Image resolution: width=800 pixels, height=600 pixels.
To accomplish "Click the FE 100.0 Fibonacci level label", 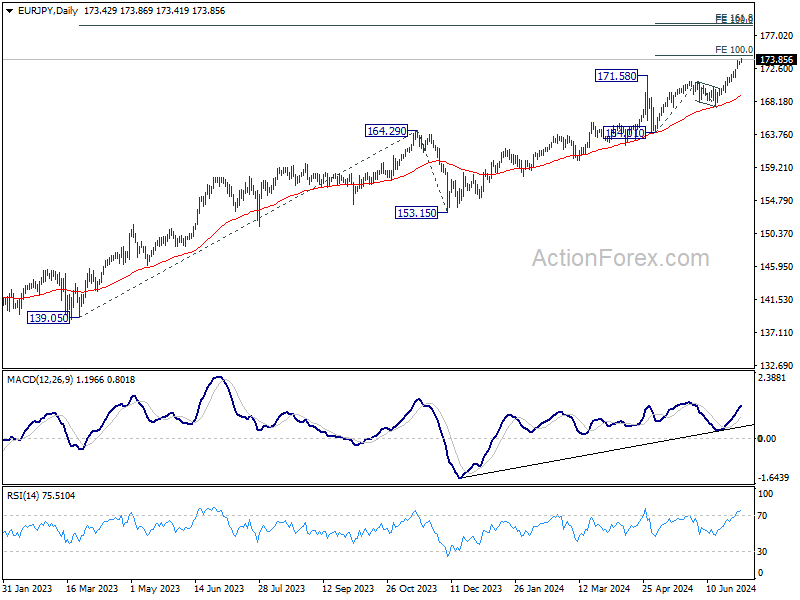I will [734, 49].
